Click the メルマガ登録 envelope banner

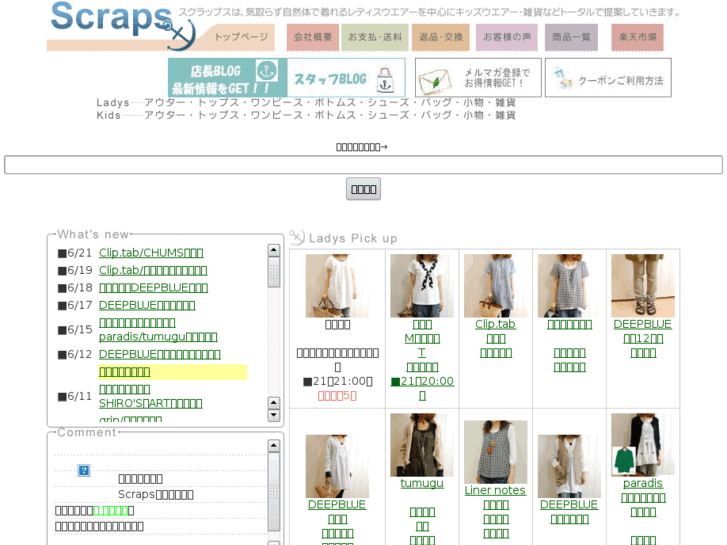point(478,77)
